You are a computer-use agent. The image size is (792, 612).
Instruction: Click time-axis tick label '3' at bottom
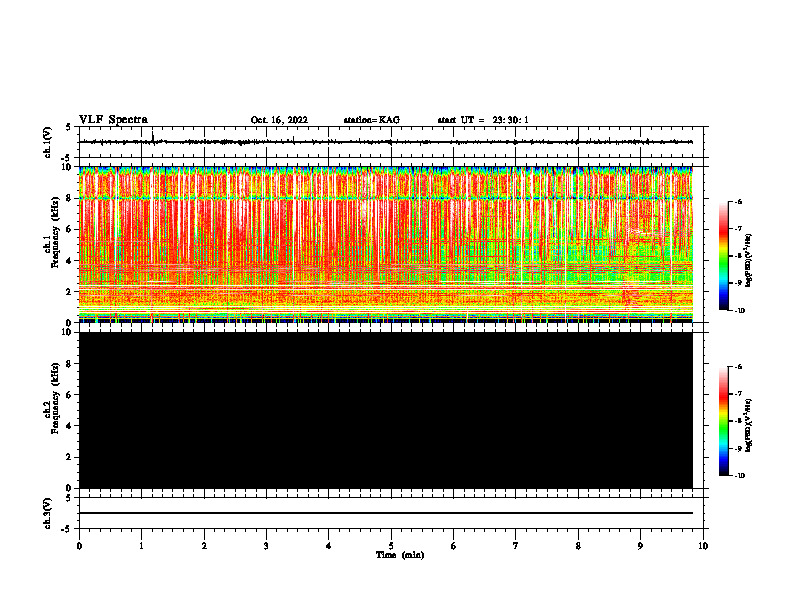(x=266, y=546)
